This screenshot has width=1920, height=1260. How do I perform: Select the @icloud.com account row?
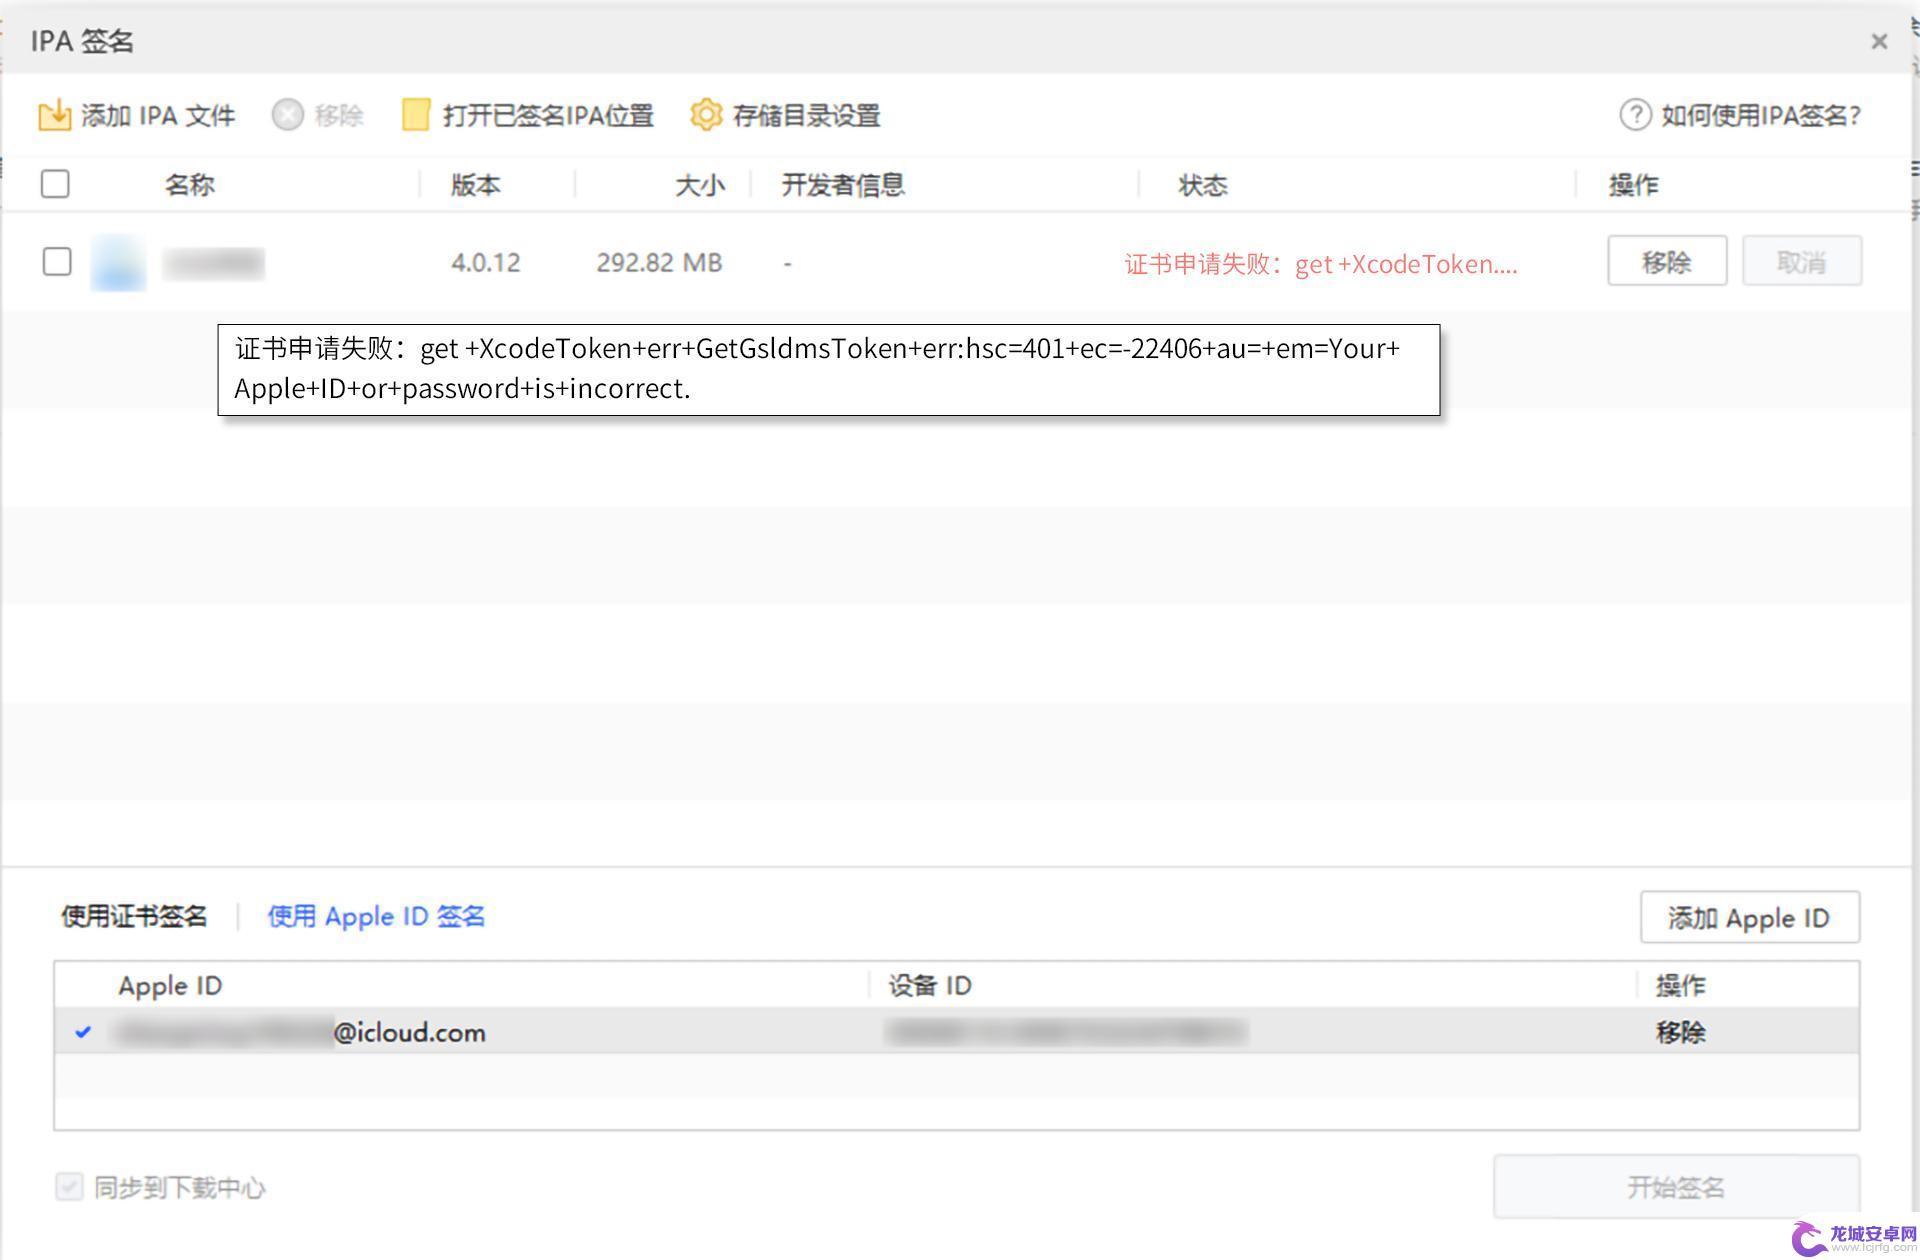(x=957, y=1031)
